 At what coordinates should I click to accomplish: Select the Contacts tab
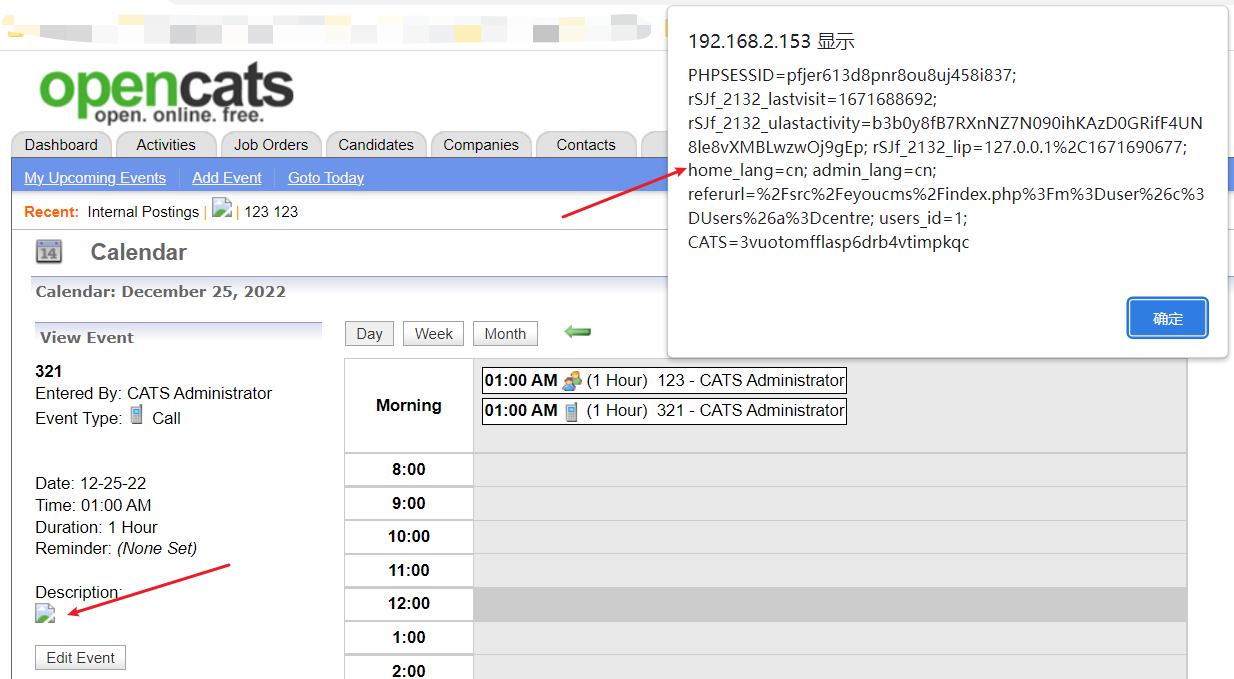tap(586, 145)
